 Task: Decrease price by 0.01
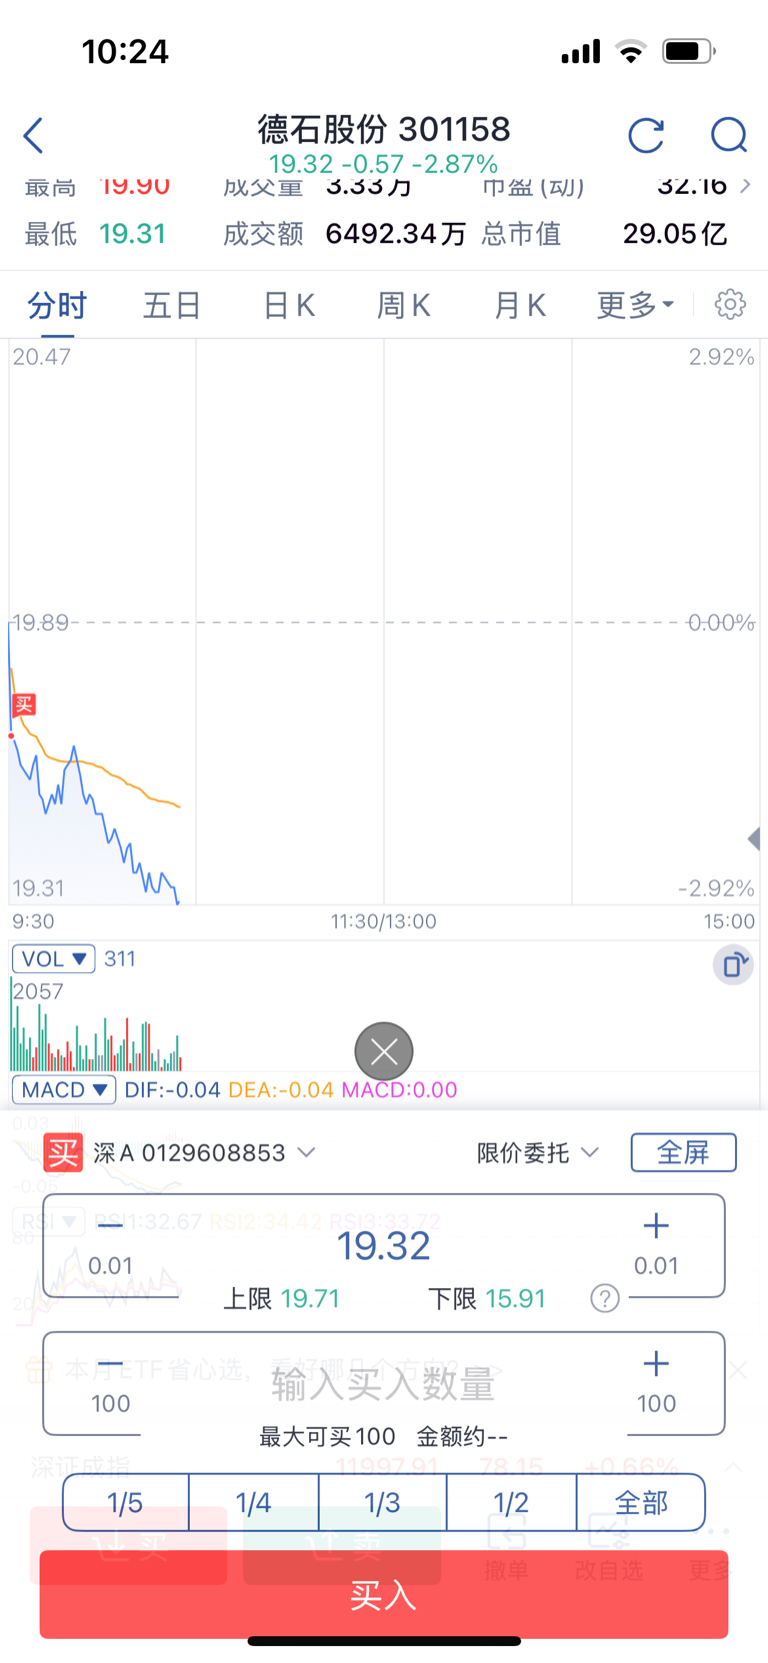(x=110, y=1244)
